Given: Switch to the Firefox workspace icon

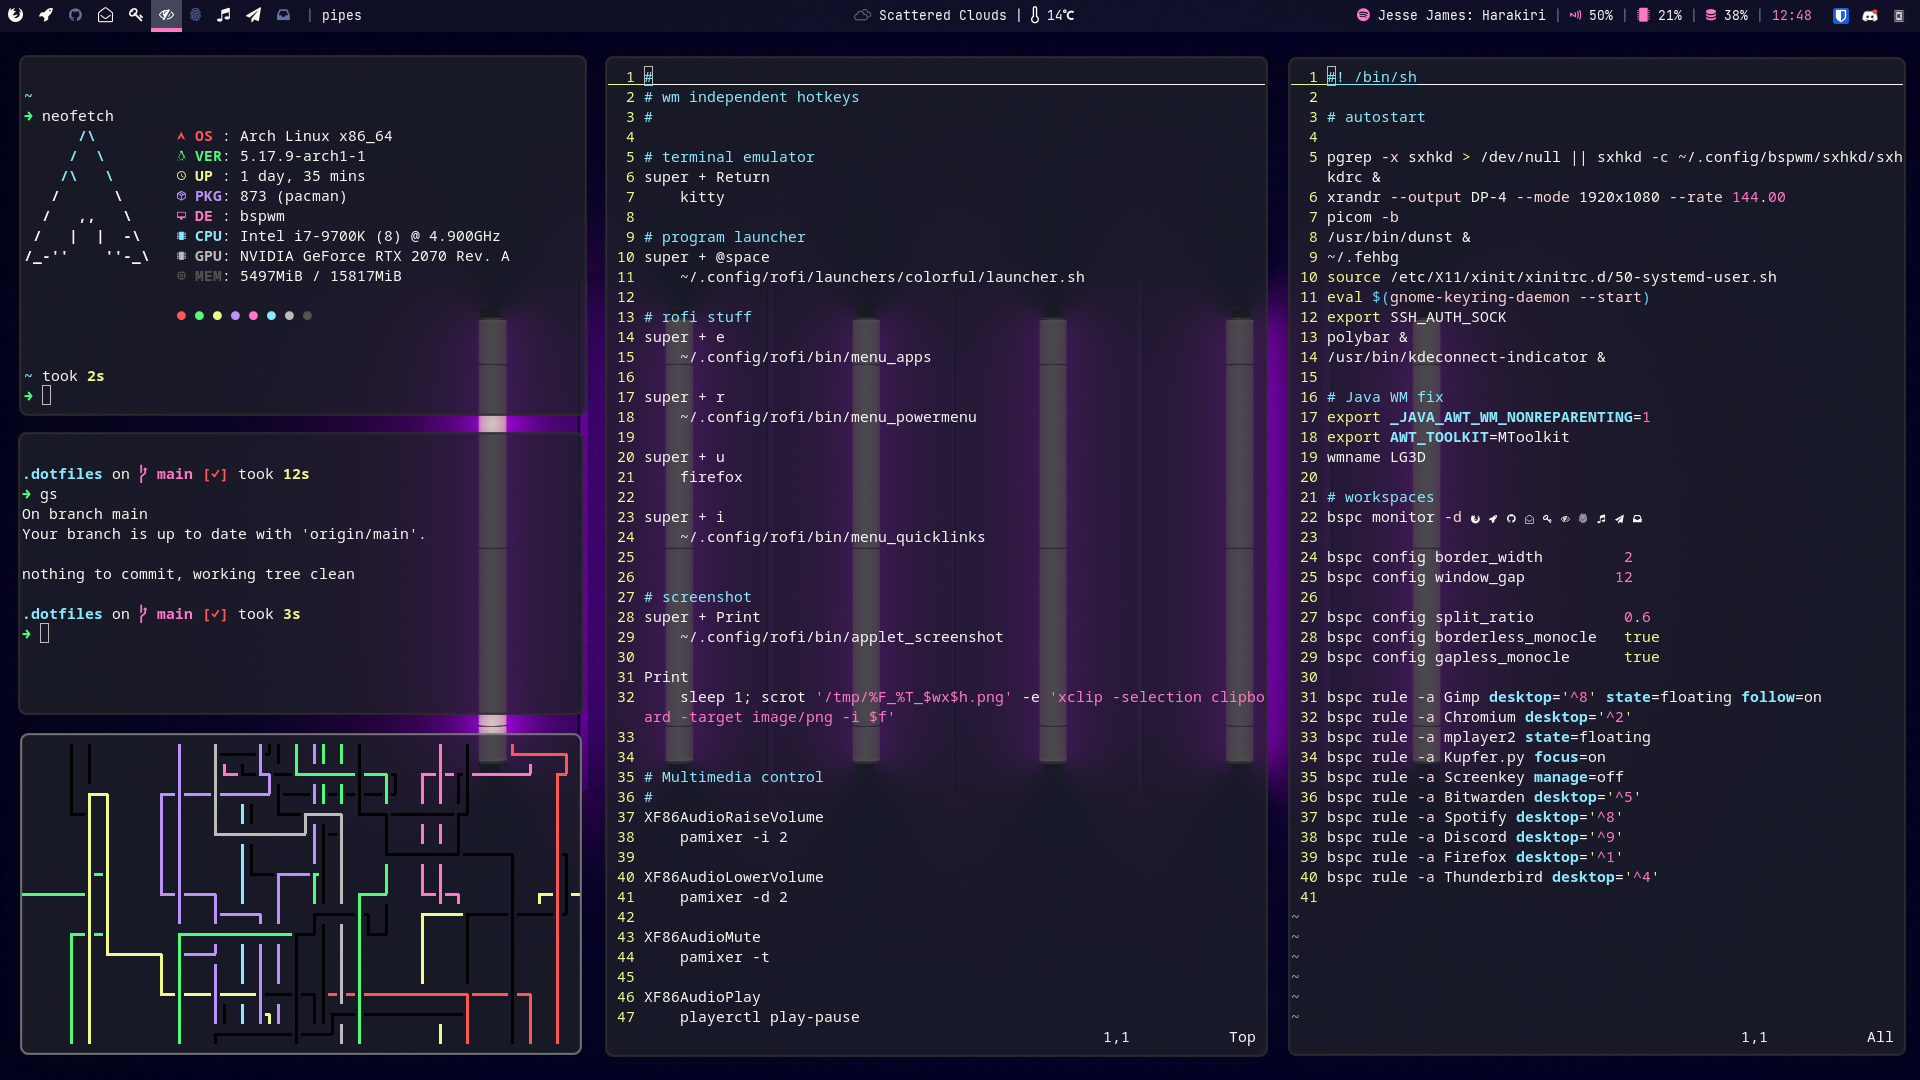Looking at the screenshot, I should point(16,15).
